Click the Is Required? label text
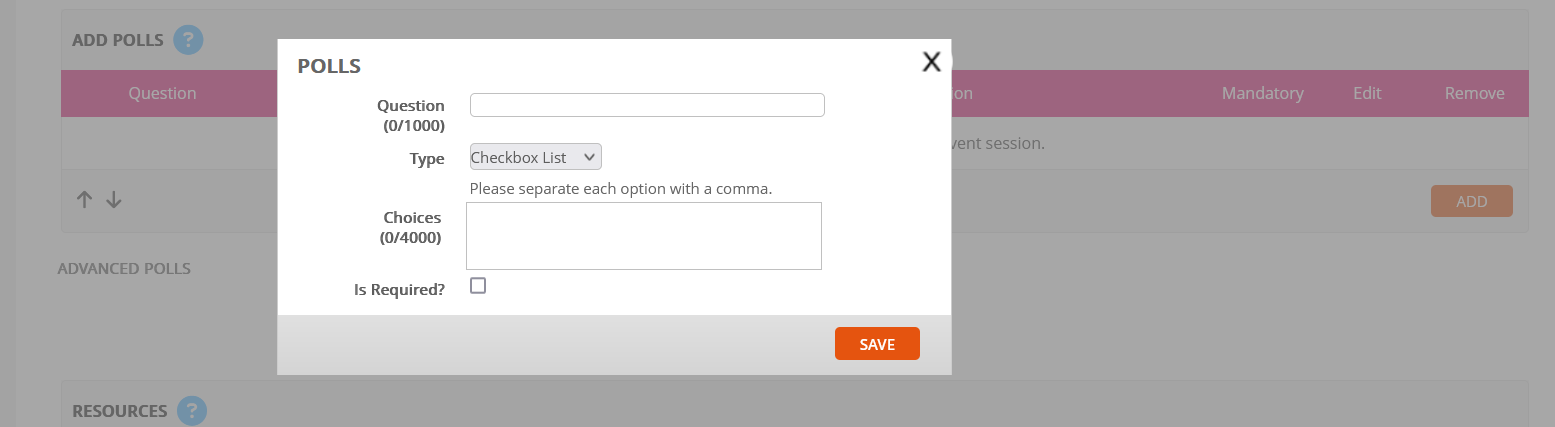 pyautogui.click(x=400, y=289)
